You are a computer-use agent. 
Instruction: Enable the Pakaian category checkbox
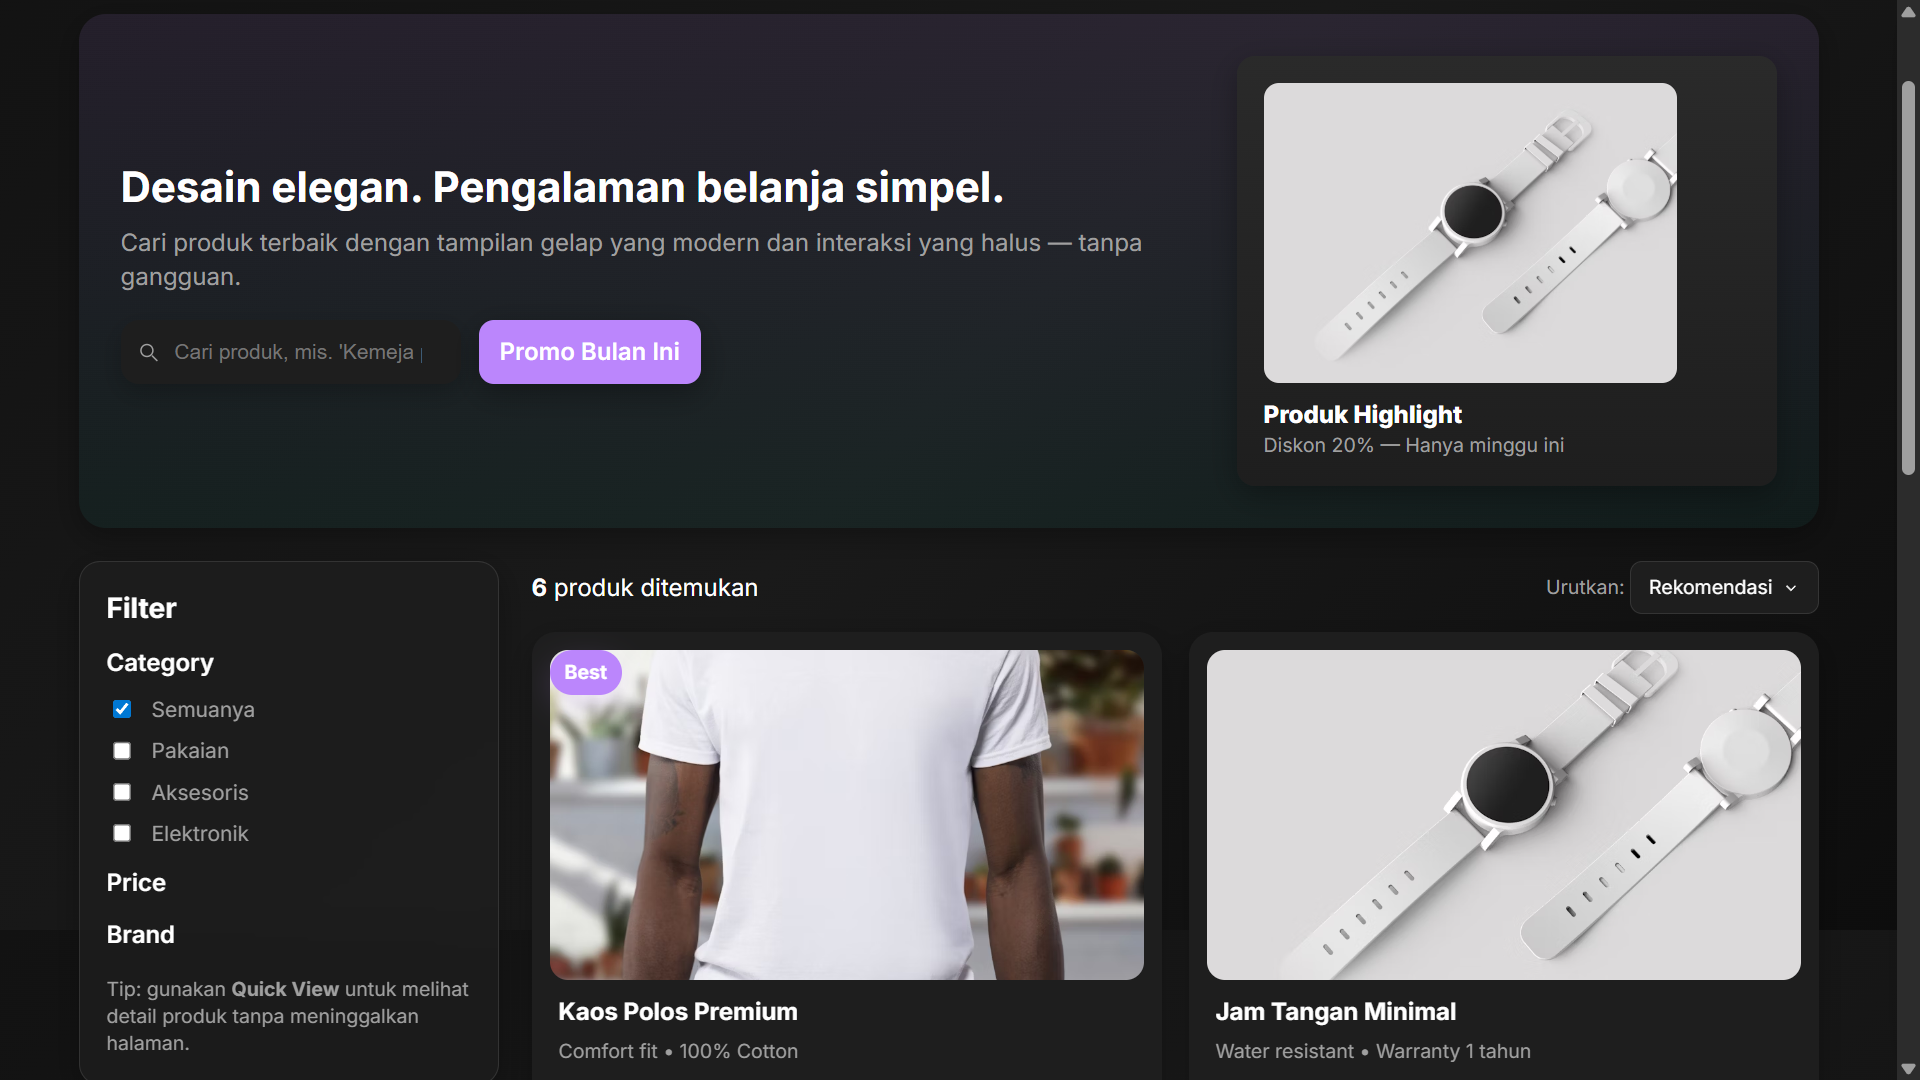(x=122, y=751)
